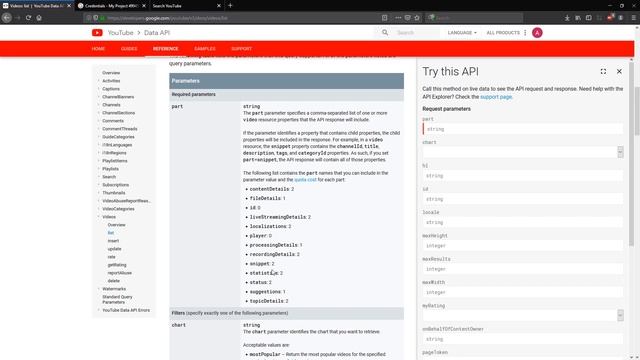Expand Try this API to fullscreen
This screenshot has height=360, width=640.
(x=603, y=71)
